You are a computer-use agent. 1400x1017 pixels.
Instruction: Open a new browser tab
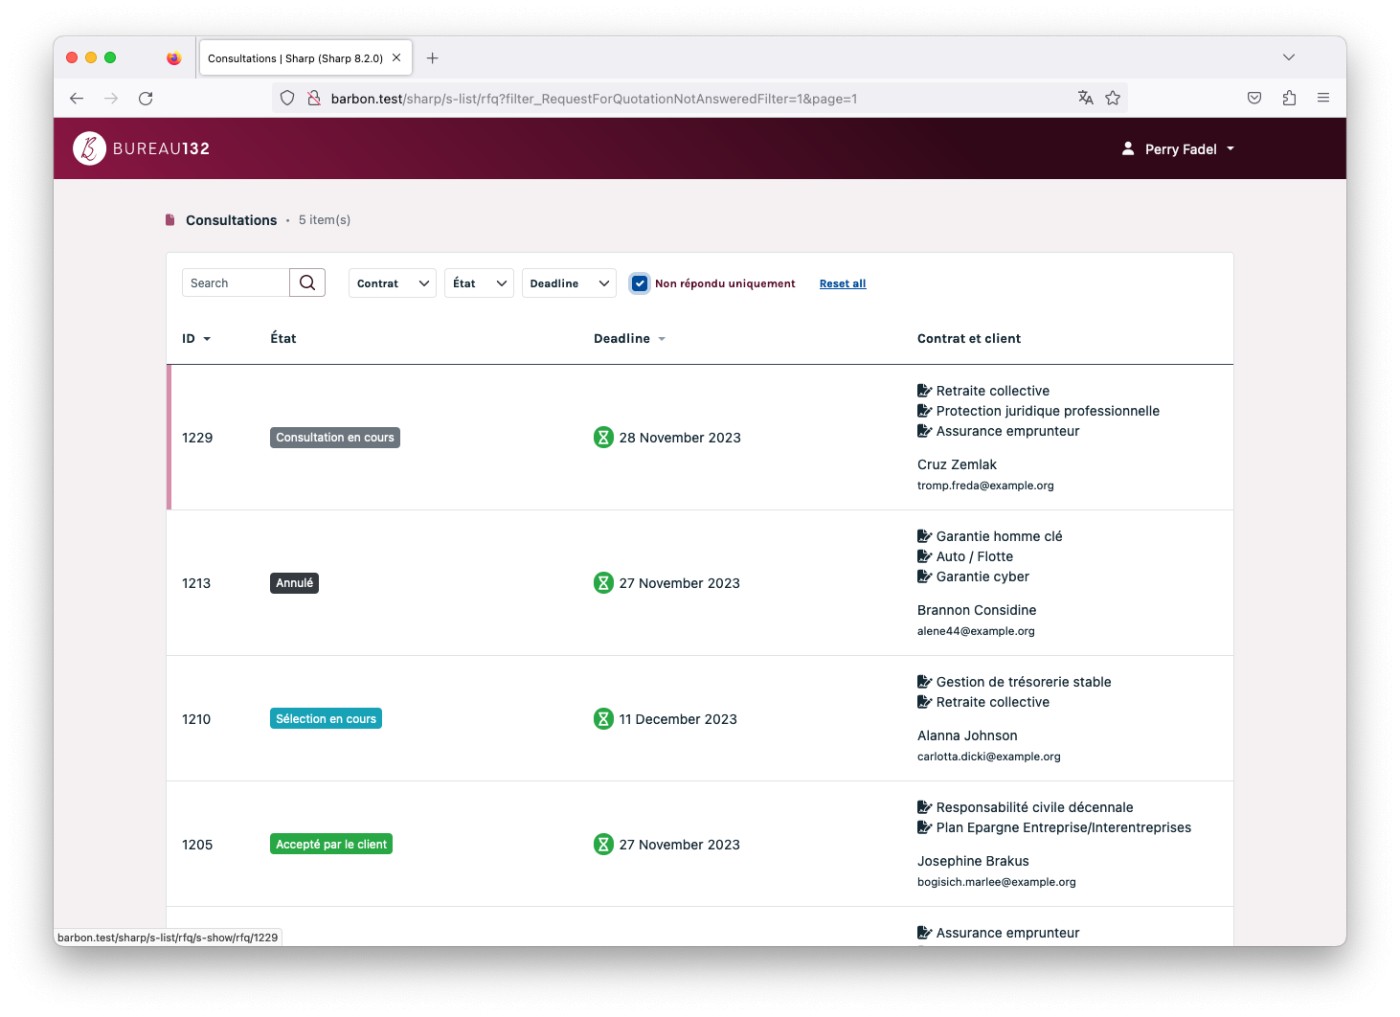coord(432,58)
